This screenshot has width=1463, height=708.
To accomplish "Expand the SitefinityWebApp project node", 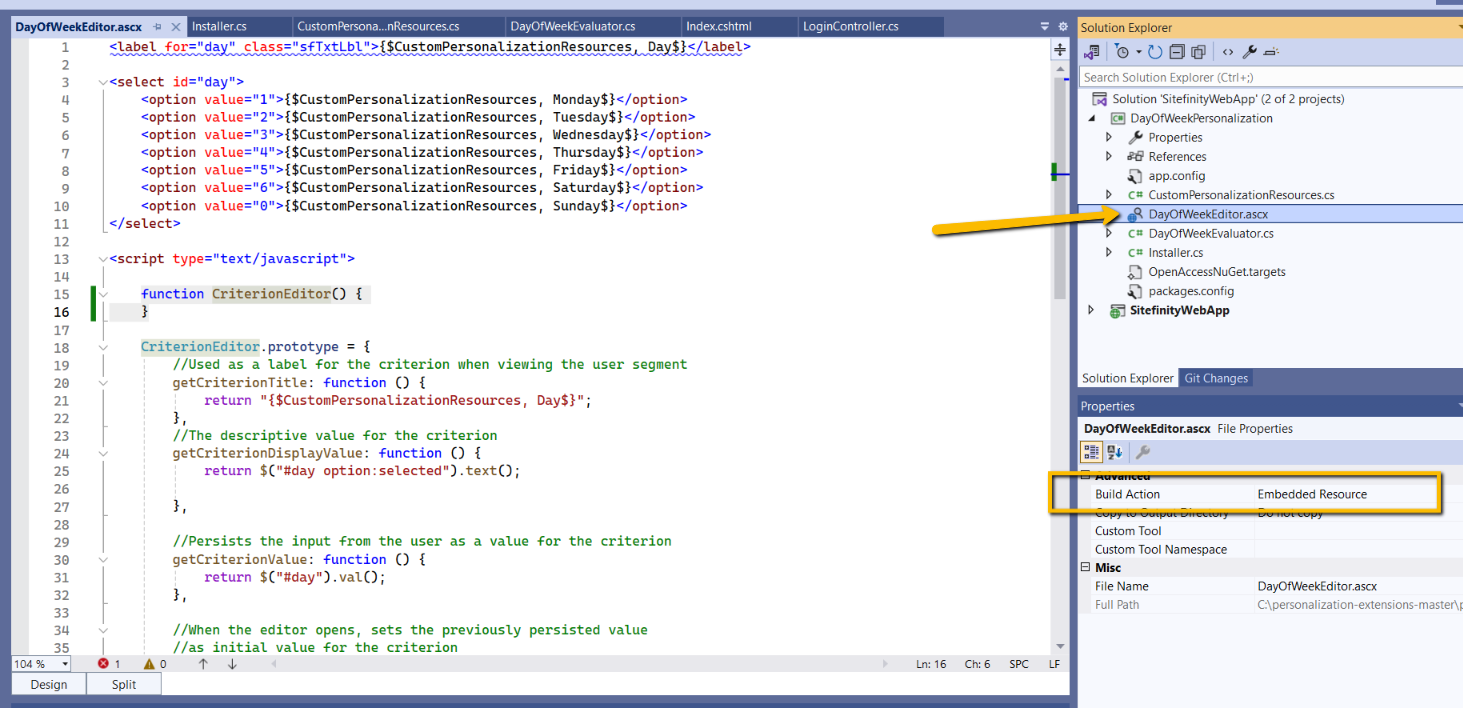I will 1092,311.
